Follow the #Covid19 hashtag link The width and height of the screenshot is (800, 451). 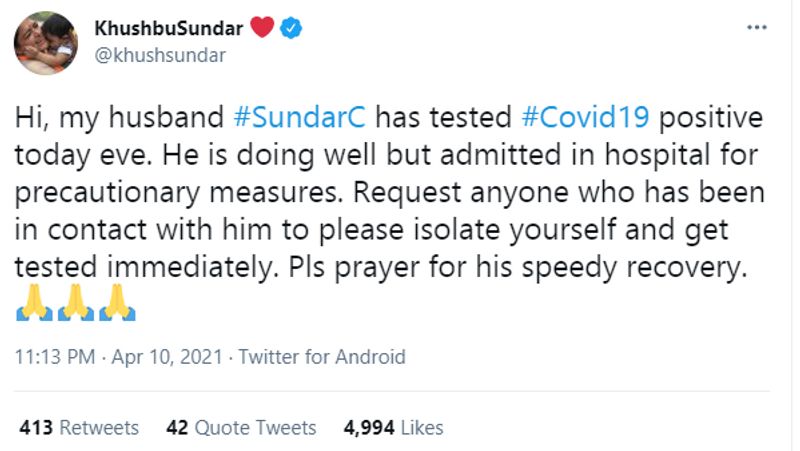(586, 119)
